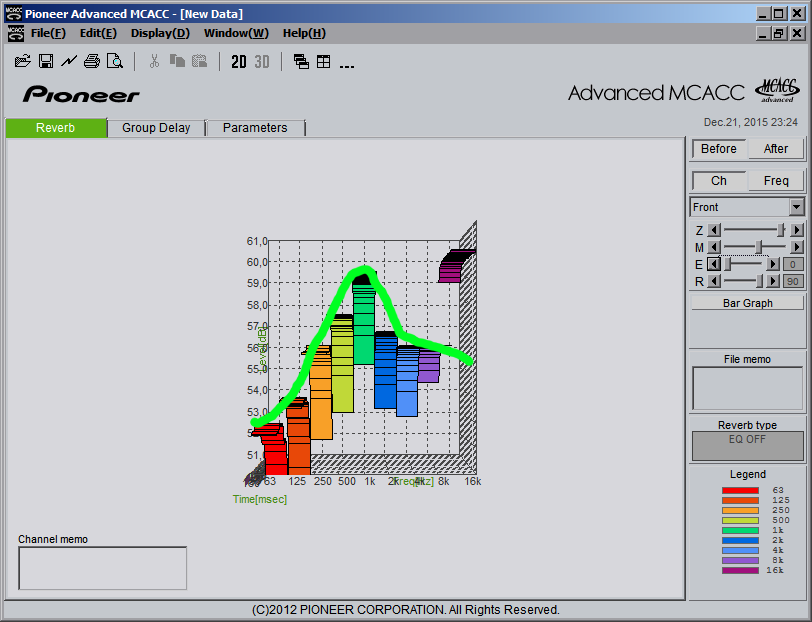Expand the Front channel dropdown
Screen dimensions: 812x622
[x=796, y=207]
